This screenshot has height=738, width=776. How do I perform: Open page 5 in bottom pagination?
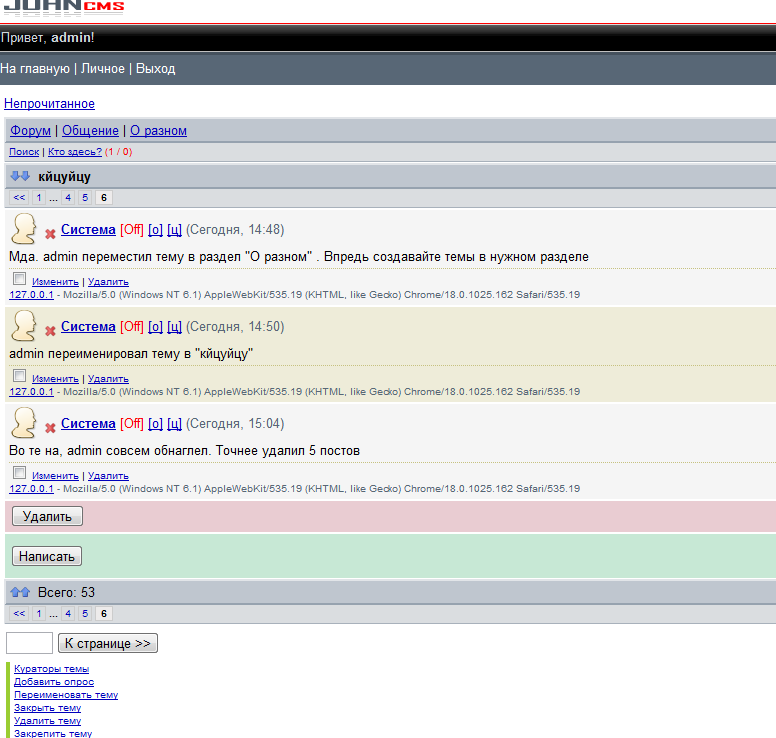[86, 613]
